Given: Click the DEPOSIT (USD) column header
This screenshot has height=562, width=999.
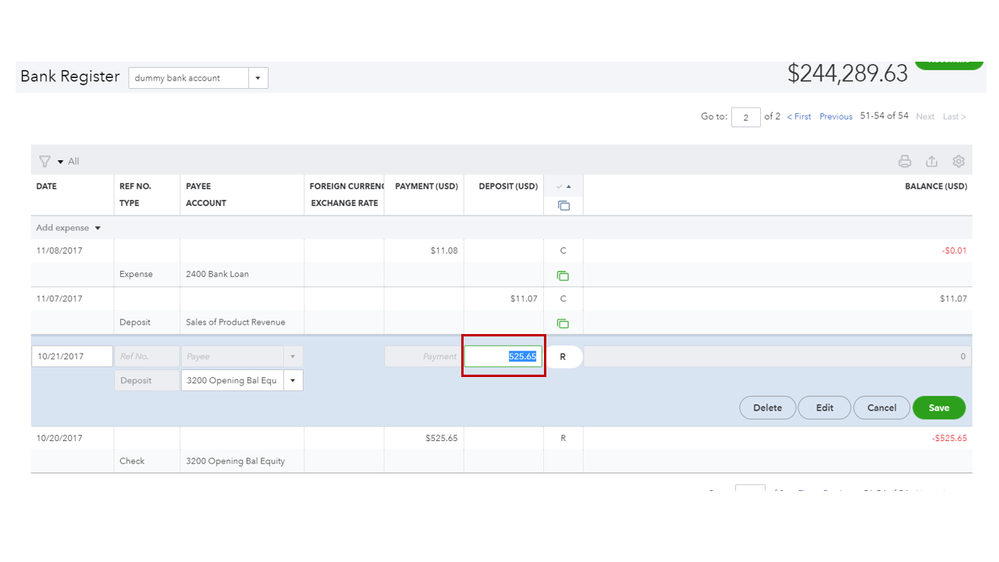Looking at the screenshot, I should 508,186.
